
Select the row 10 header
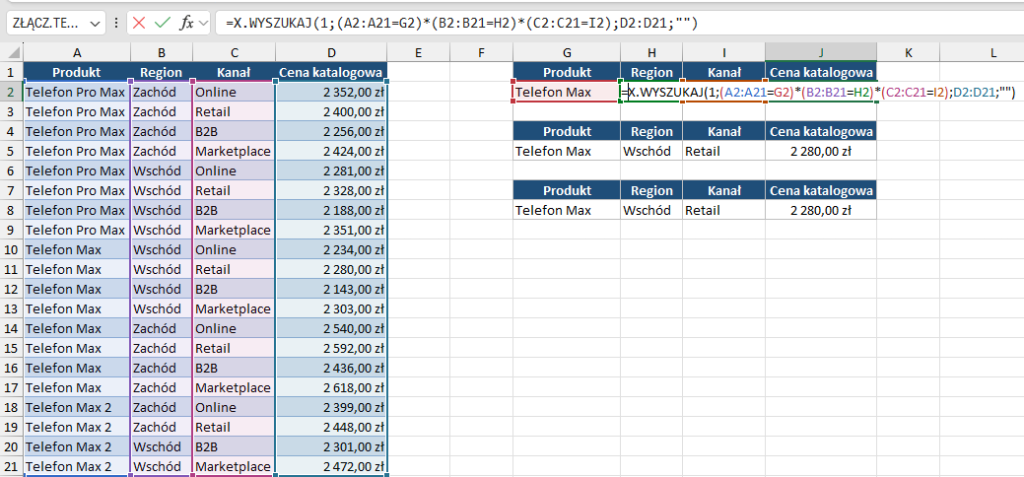coord(11,250)
